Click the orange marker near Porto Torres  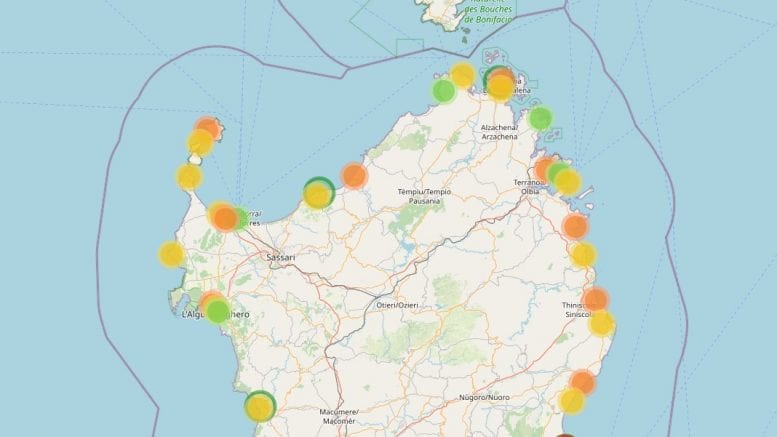(x=225, y=218)
